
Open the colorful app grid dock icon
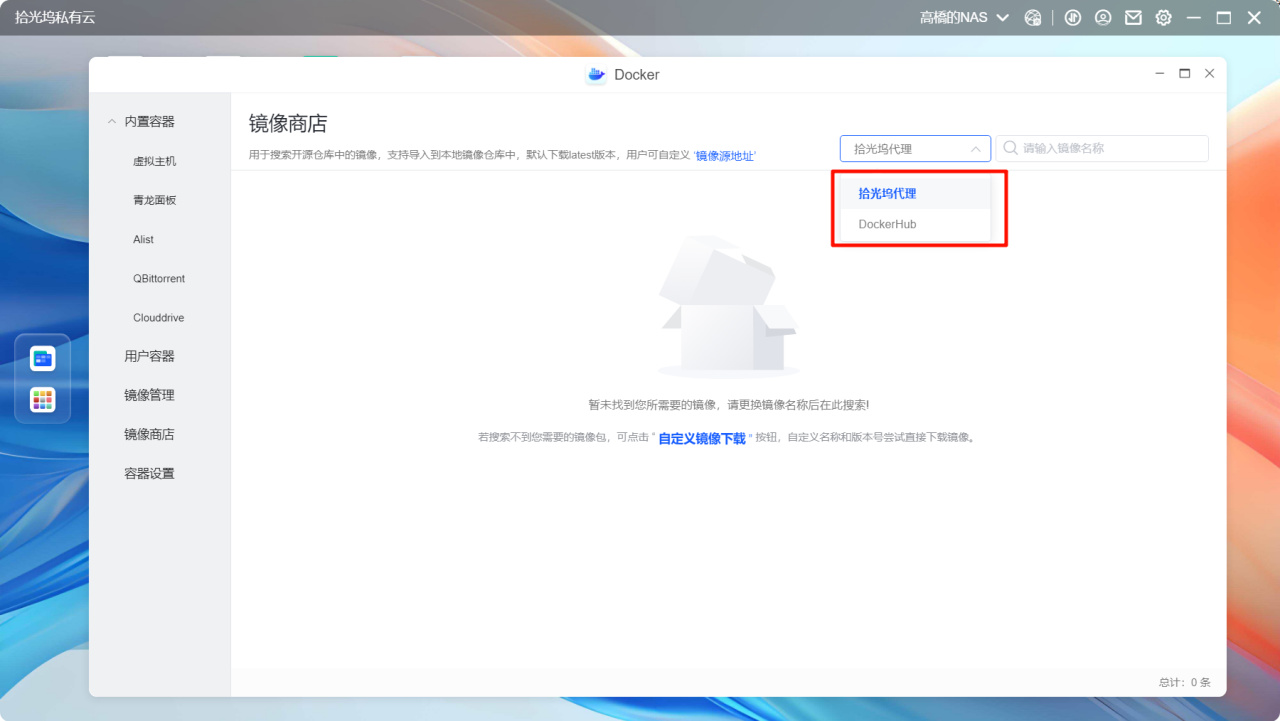(x=43, y=400)
